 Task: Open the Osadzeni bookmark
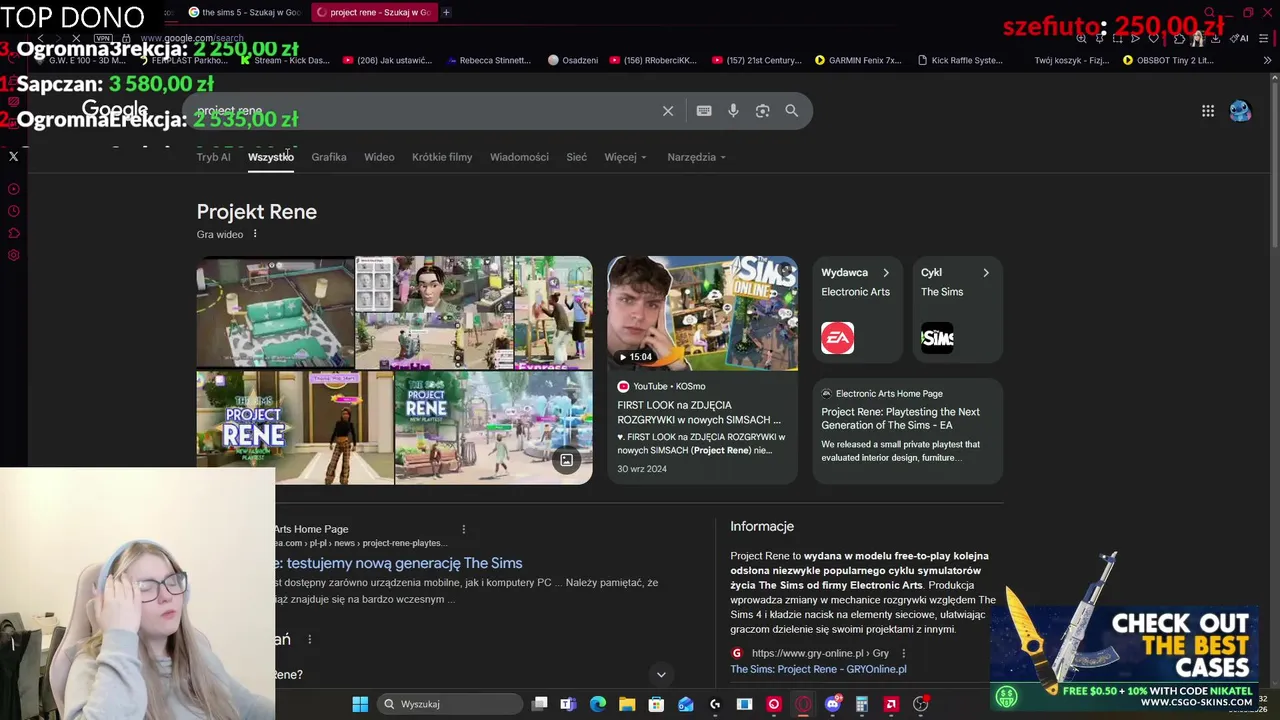[x=573, y=60]
